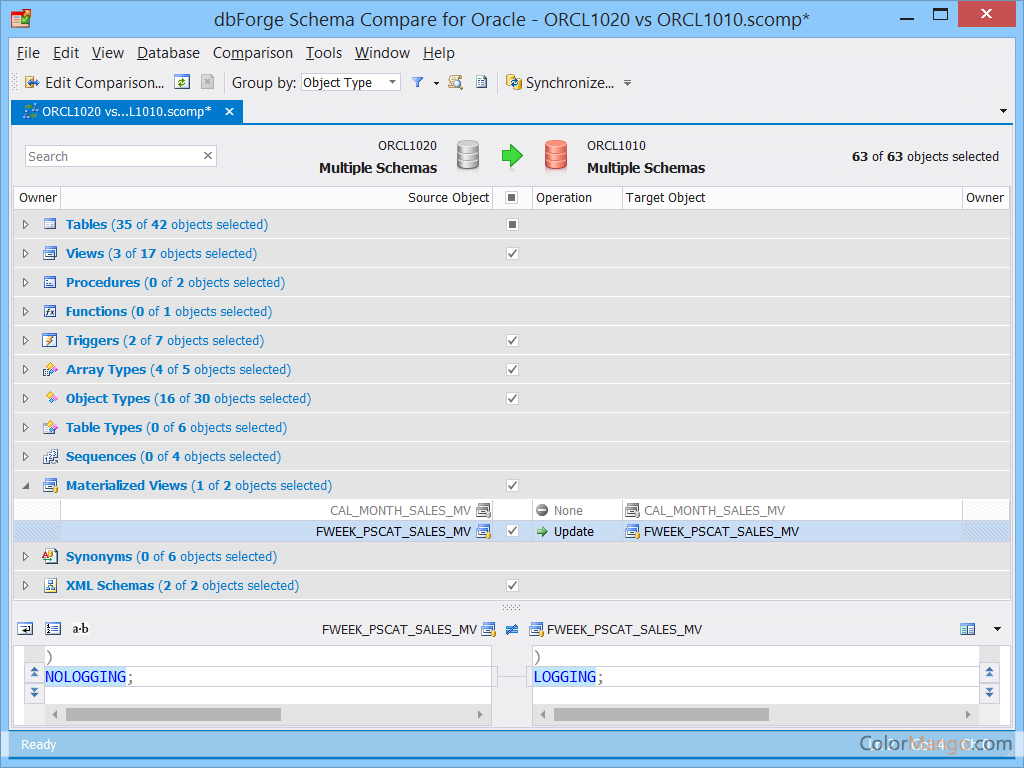Open the filter icon in toolbar

[x=418, y=82]
